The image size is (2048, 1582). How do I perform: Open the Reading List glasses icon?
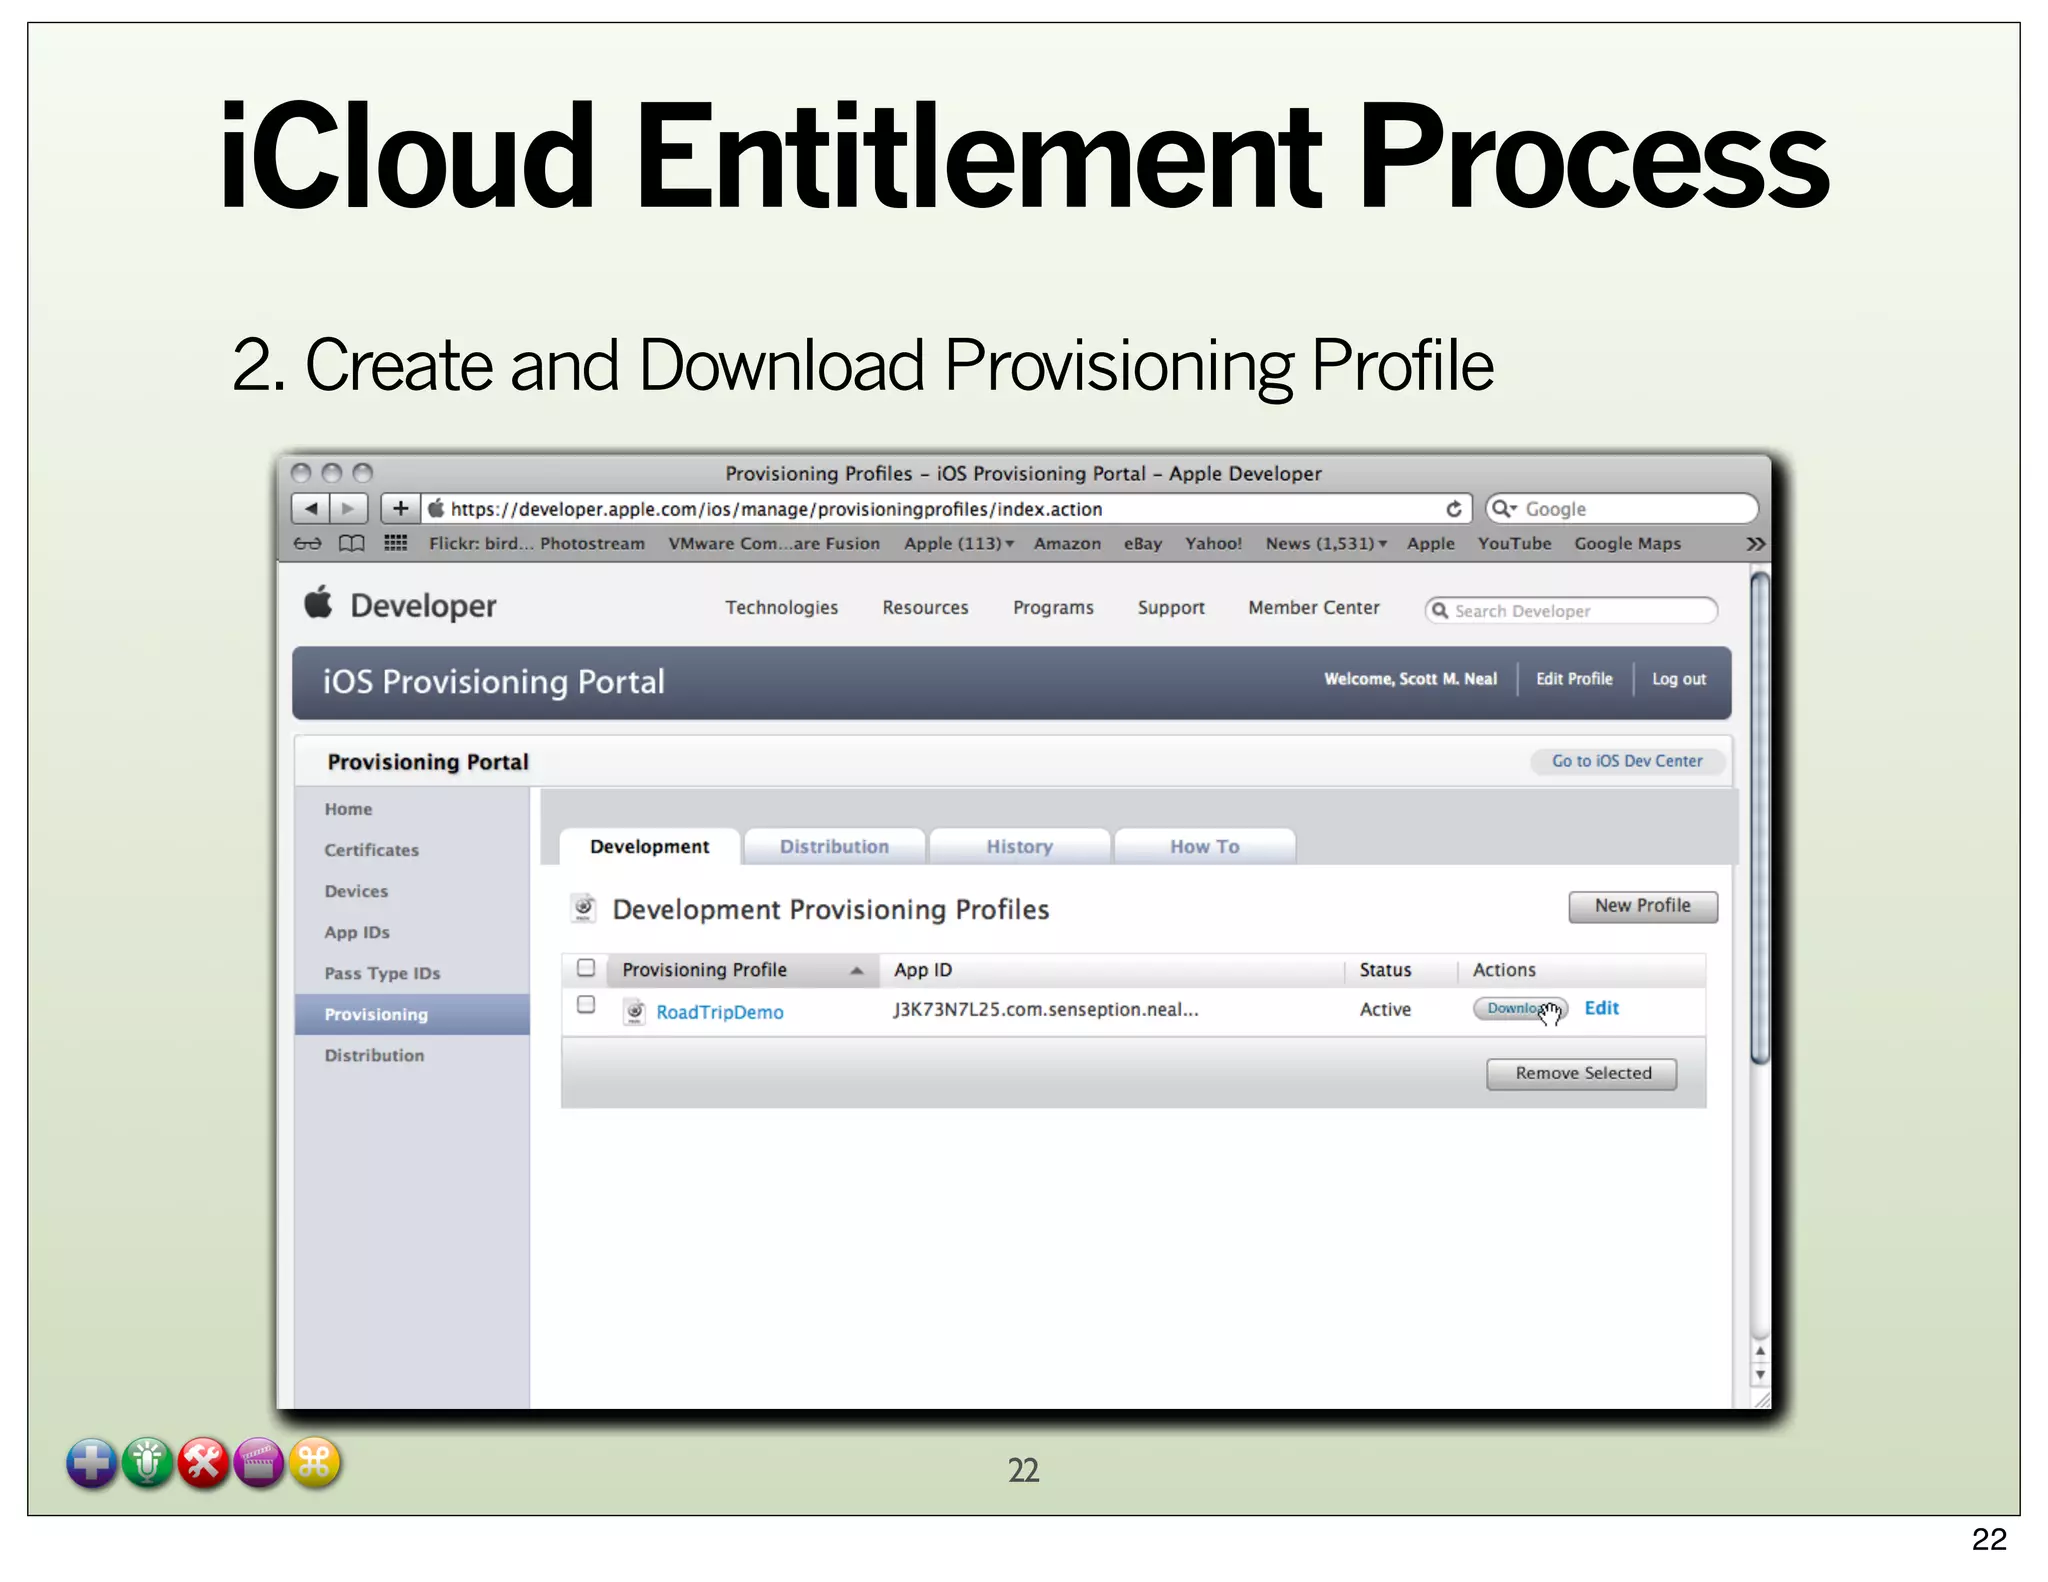(307, 543)
